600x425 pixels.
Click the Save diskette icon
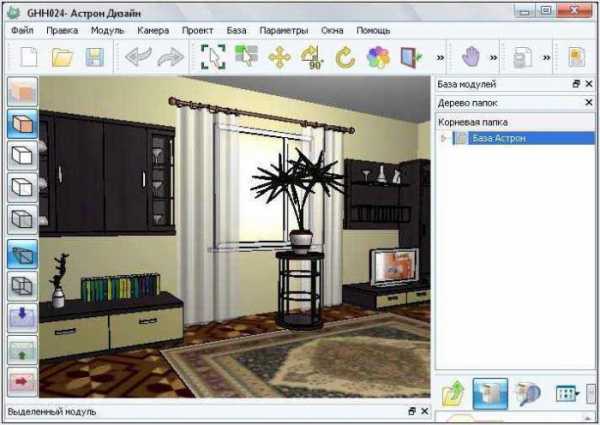coord(94,57)
